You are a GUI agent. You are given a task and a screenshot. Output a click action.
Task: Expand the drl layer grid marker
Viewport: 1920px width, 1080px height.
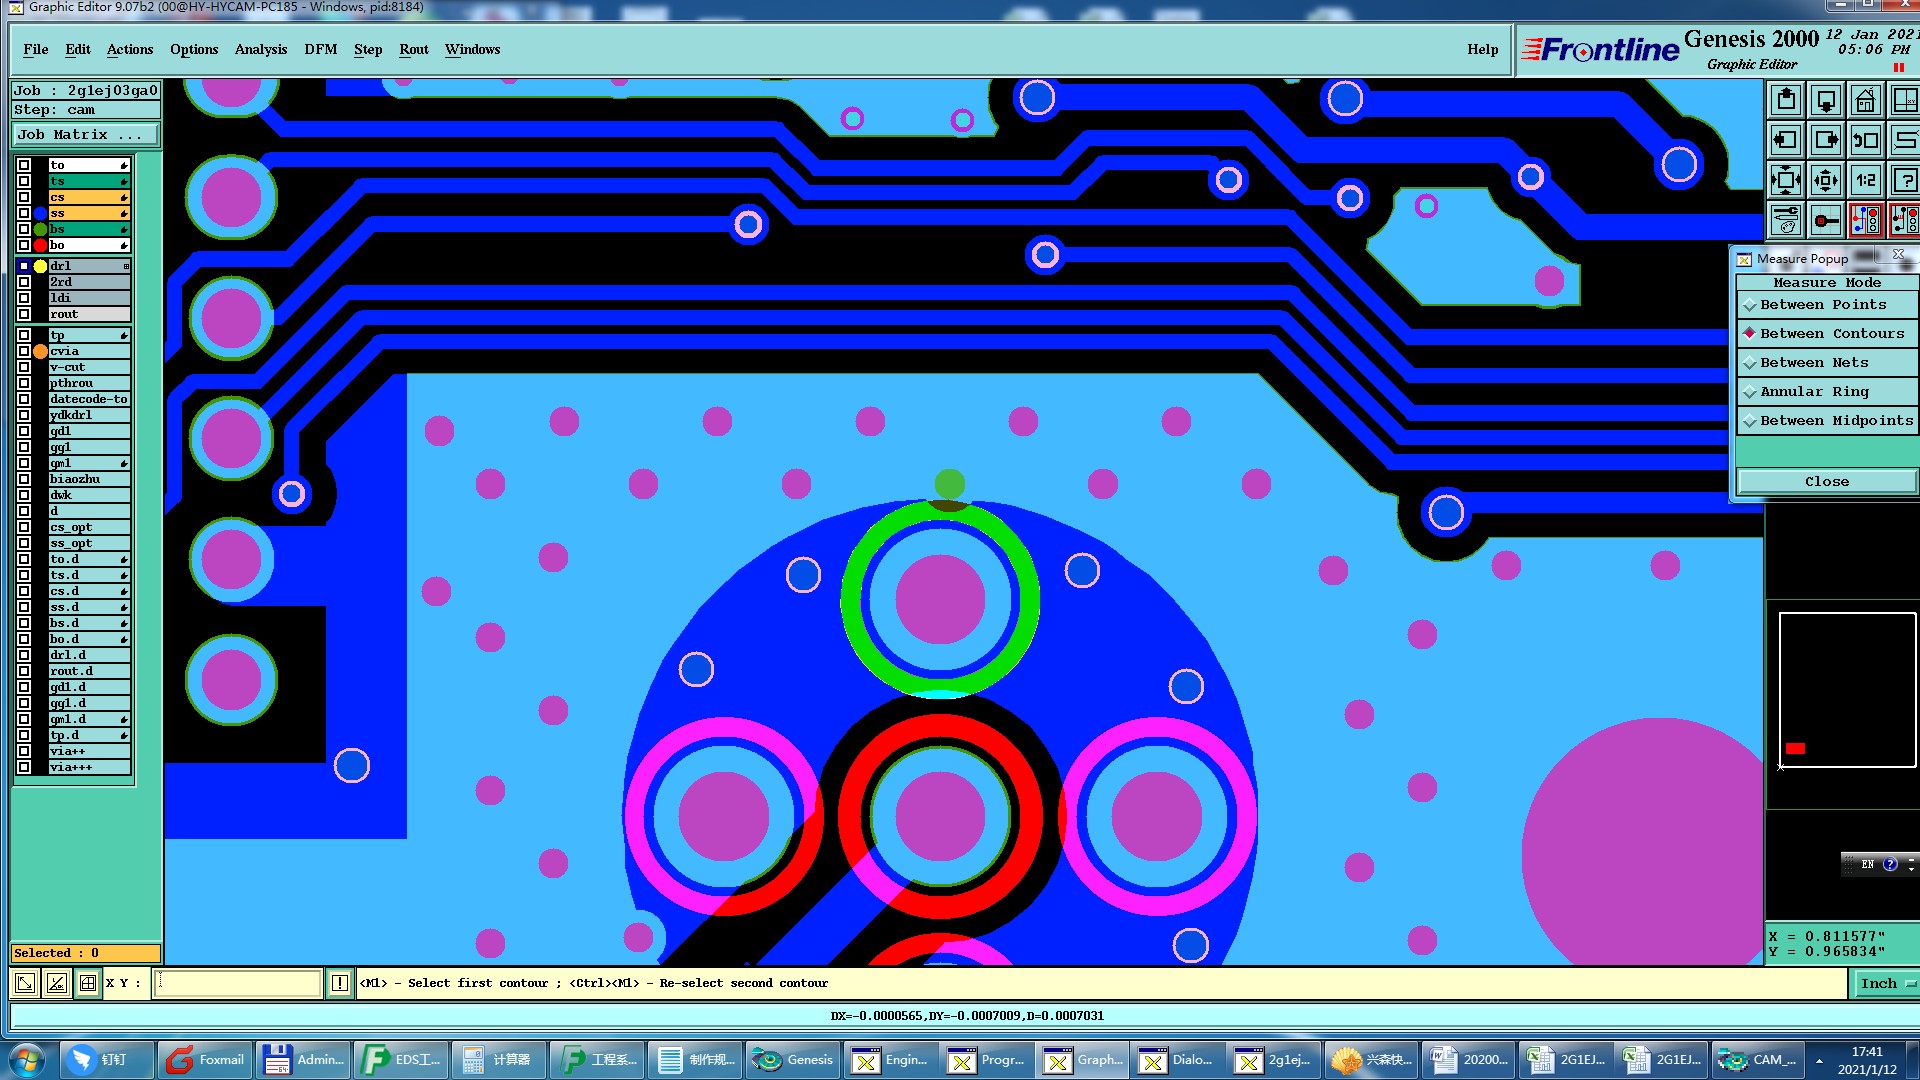tap(126, 266)
